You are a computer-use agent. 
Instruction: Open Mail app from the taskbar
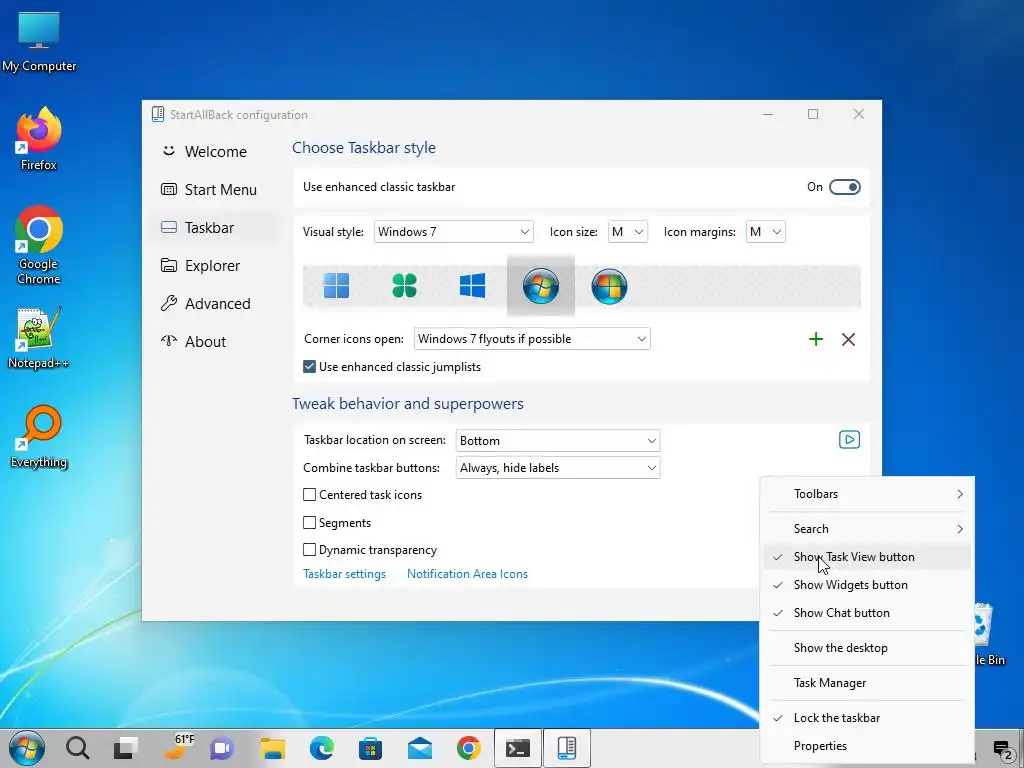[420, 748]
